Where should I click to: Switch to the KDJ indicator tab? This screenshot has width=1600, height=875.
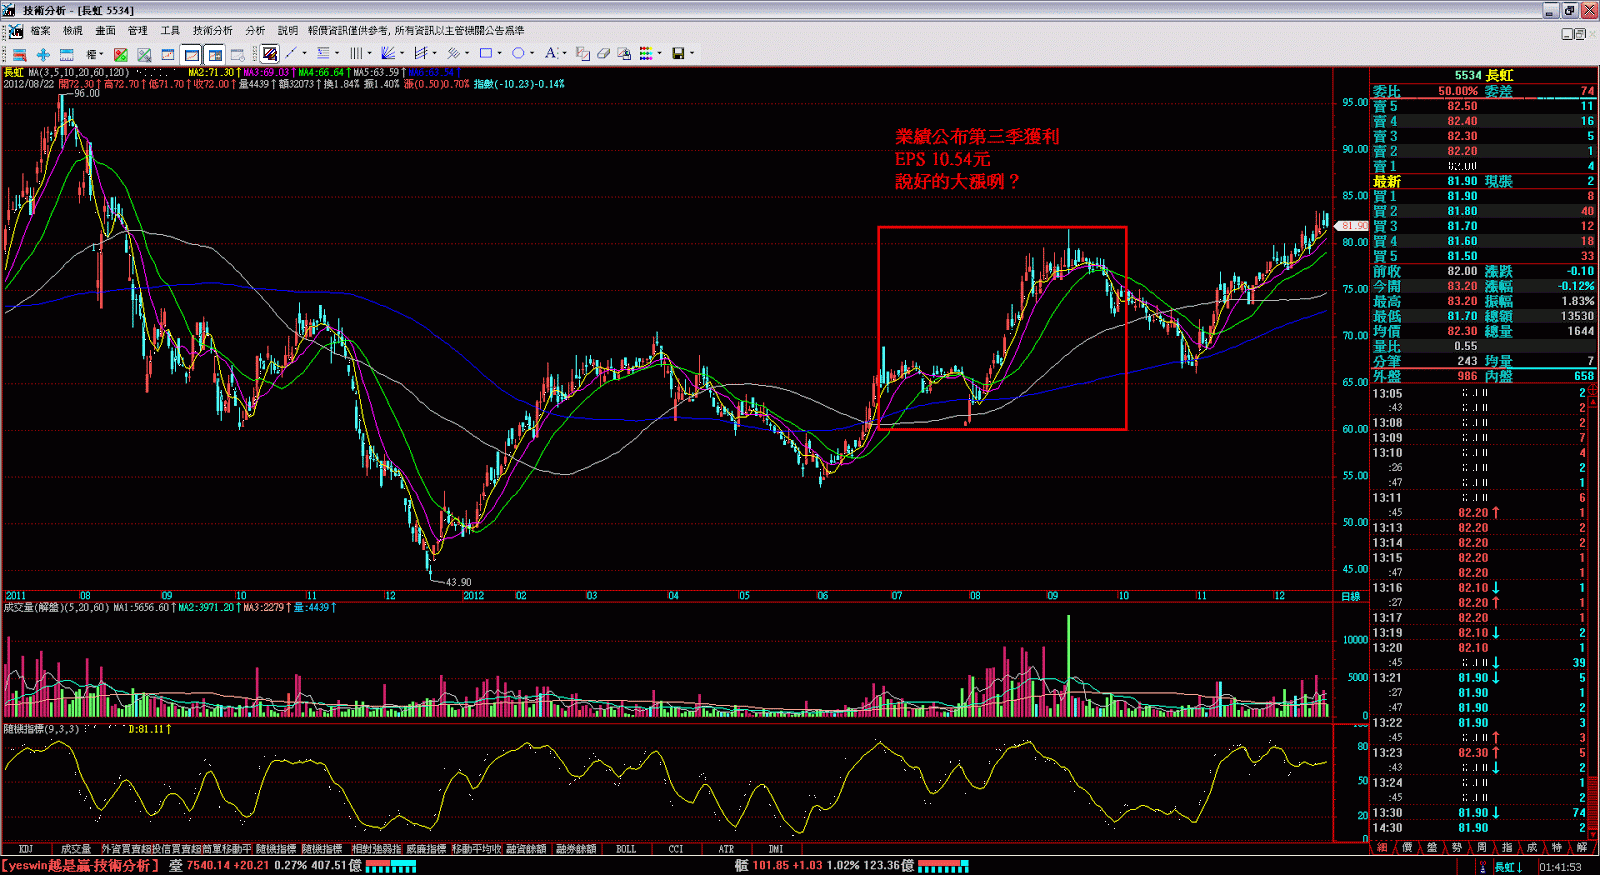tap(26, 849)
